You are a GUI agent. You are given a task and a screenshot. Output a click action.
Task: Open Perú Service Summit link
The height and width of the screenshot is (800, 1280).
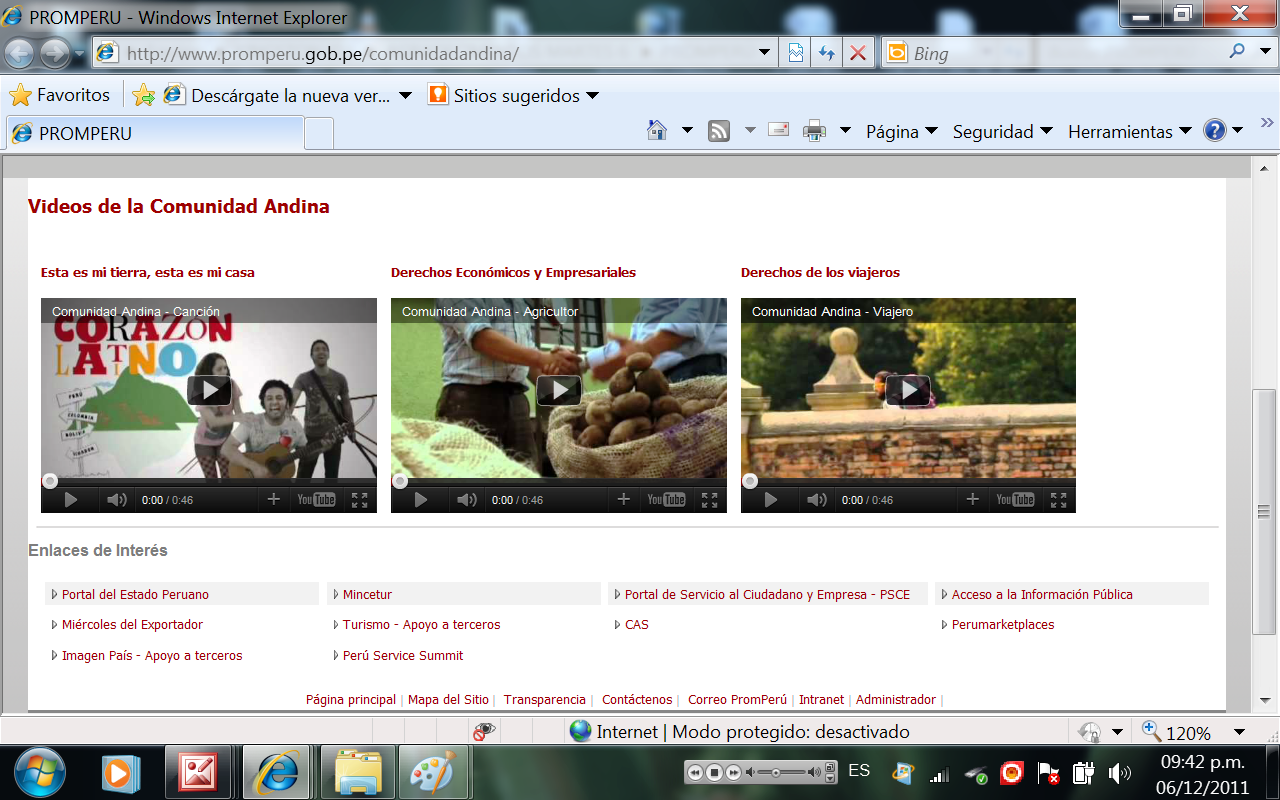point(403,655)
